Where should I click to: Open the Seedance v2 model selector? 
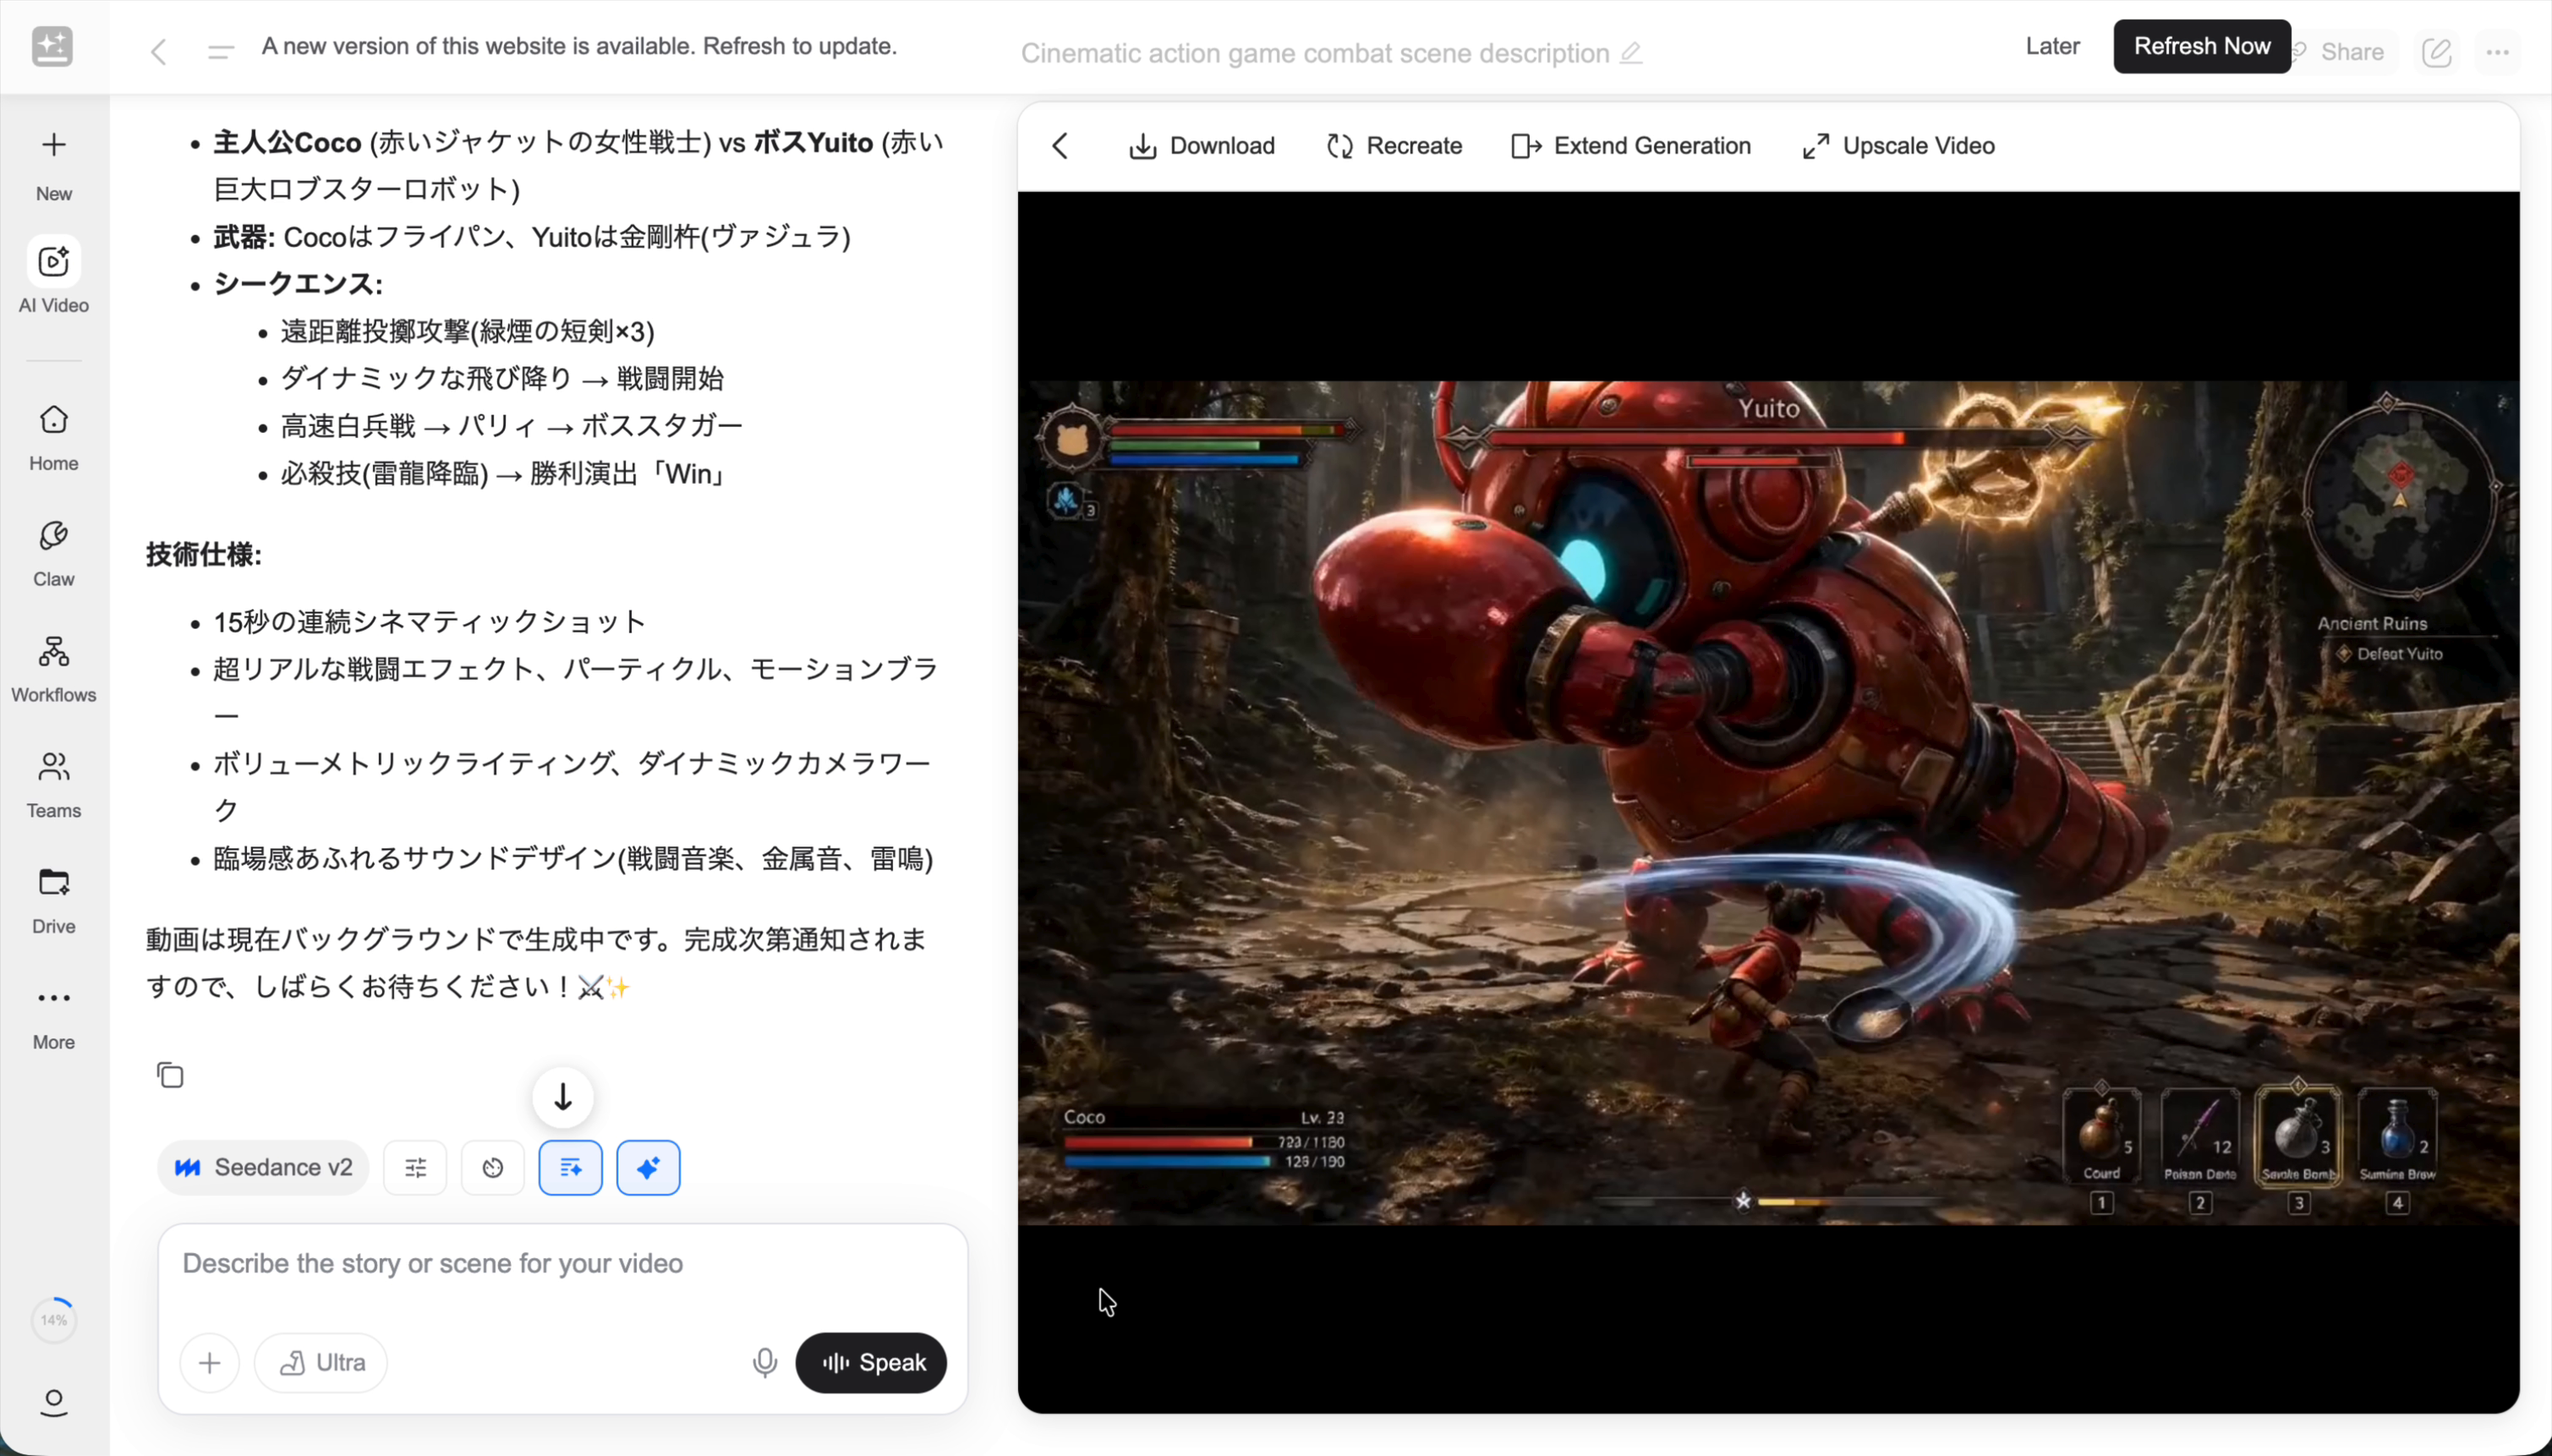click(x=262, y=1167)
